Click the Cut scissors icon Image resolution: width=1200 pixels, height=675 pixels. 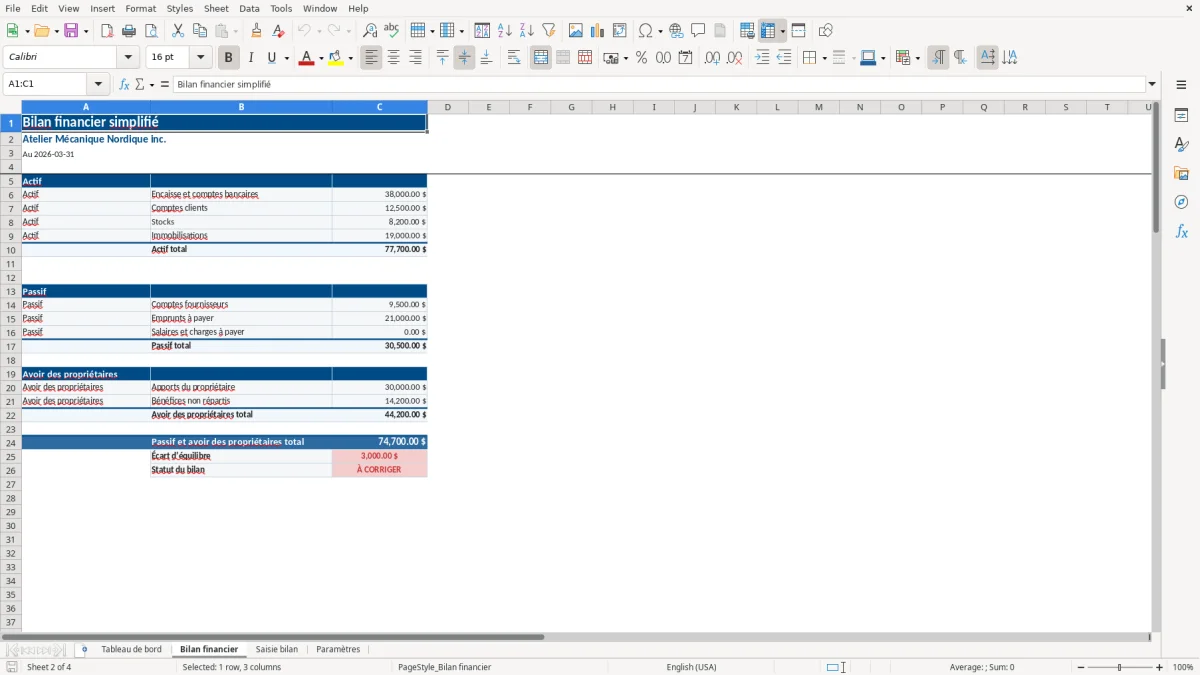tap(178, 31)
